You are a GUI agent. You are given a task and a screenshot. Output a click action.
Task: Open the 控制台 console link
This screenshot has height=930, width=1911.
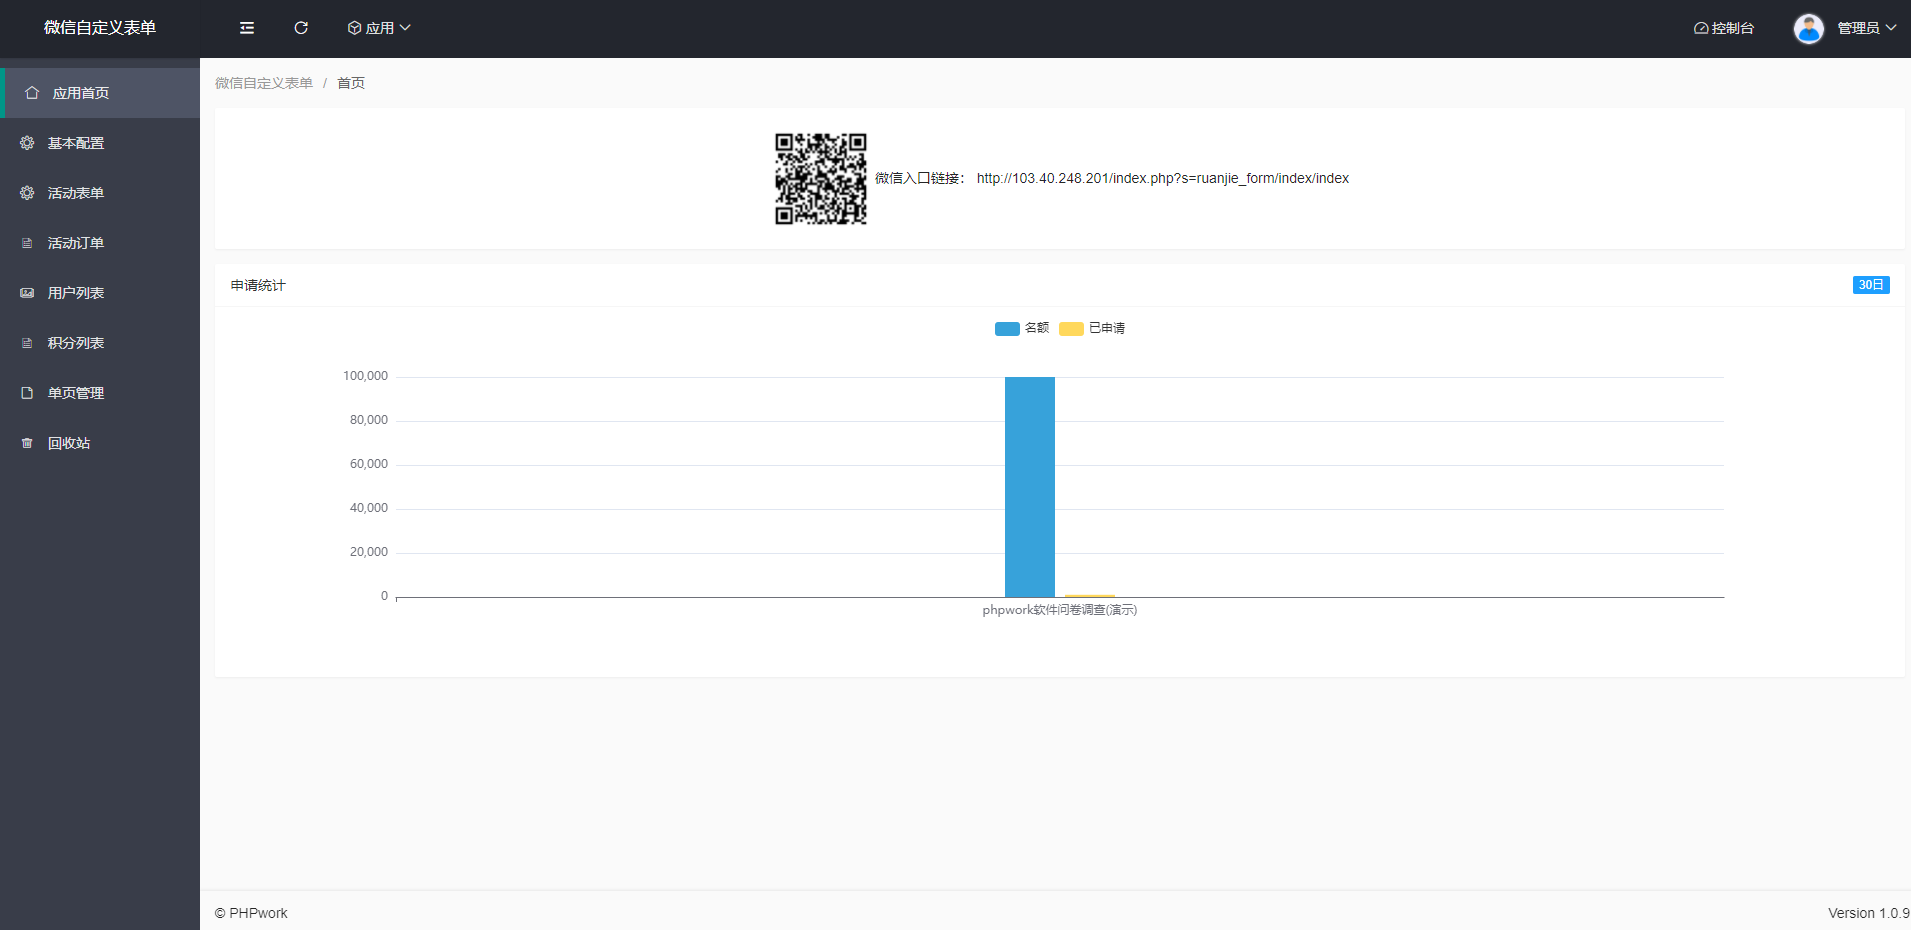(1724, 28)
